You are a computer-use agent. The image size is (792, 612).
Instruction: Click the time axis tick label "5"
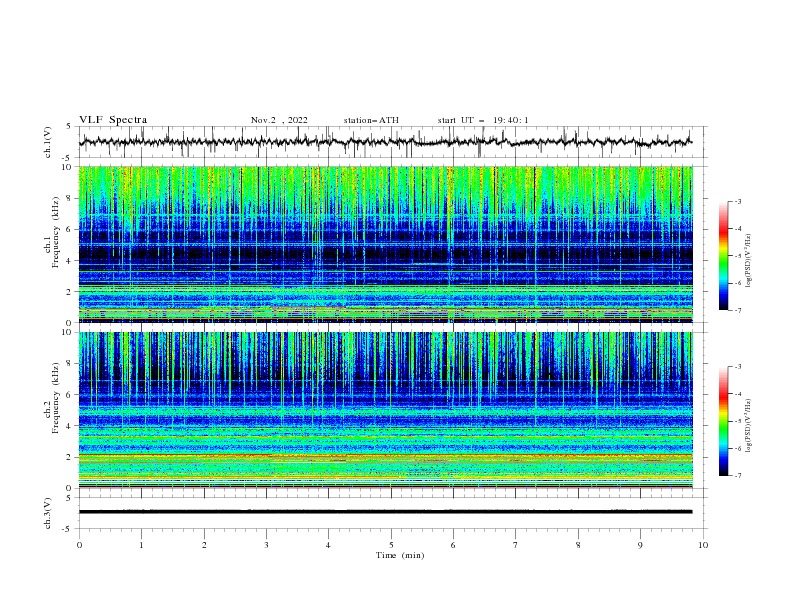click(x=391, y=545)
